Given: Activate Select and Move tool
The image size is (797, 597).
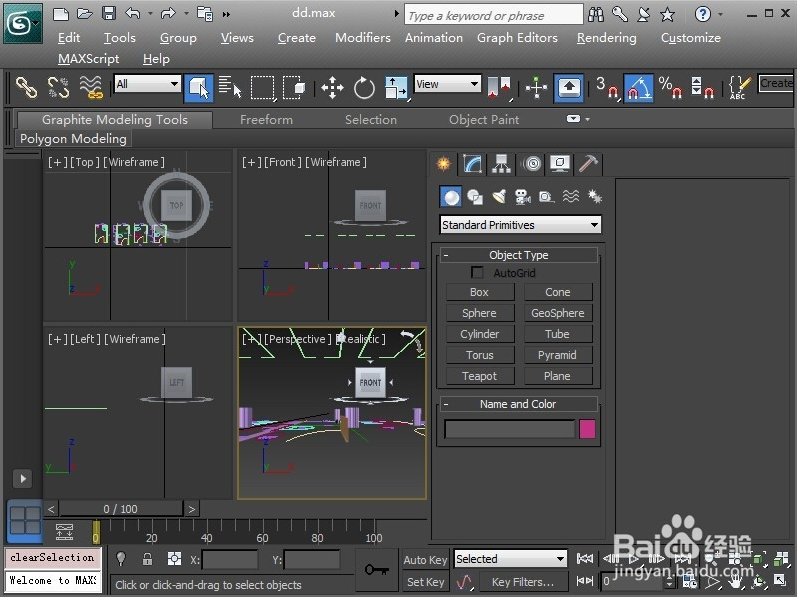Looking at the screenshot, I should pos(332,88).
